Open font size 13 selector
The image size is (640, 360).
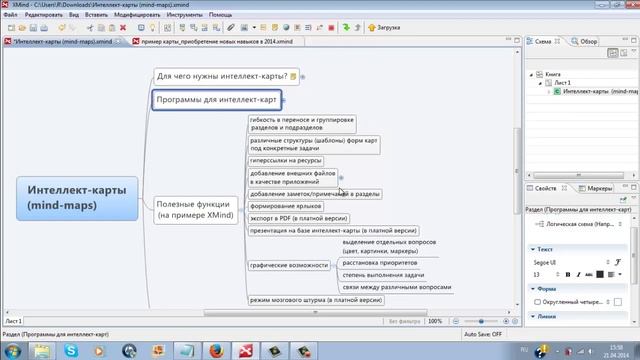[x=546, y=275]
